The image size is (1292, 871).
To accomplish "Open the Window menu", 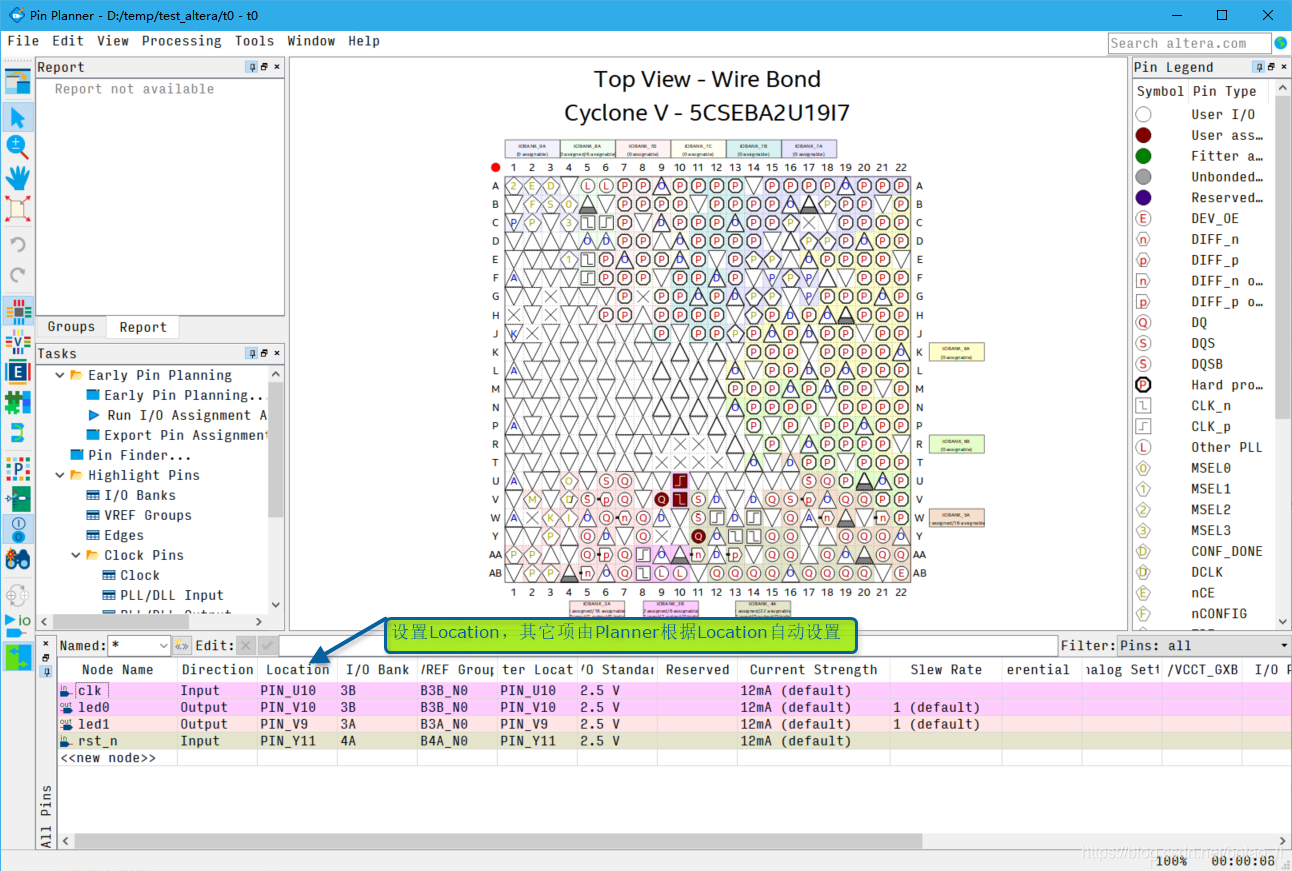I will 311,41.
